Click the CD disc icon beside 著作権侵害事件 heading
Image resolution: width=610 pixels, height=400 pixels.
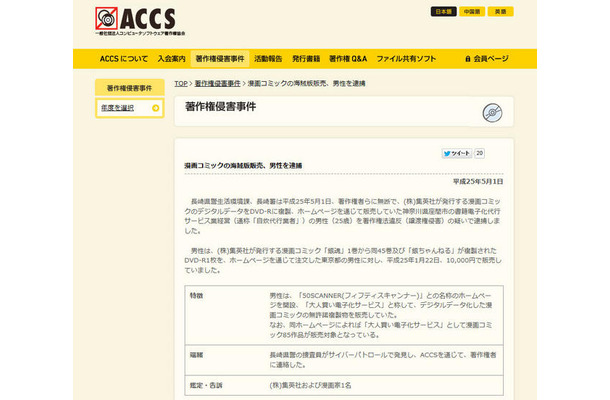point(492,113)
